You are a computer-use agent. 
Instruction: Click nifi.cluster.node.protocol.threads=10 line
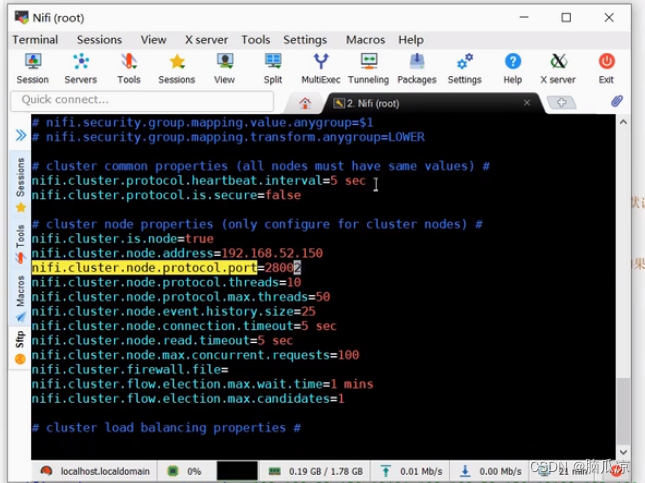(166, 282)
